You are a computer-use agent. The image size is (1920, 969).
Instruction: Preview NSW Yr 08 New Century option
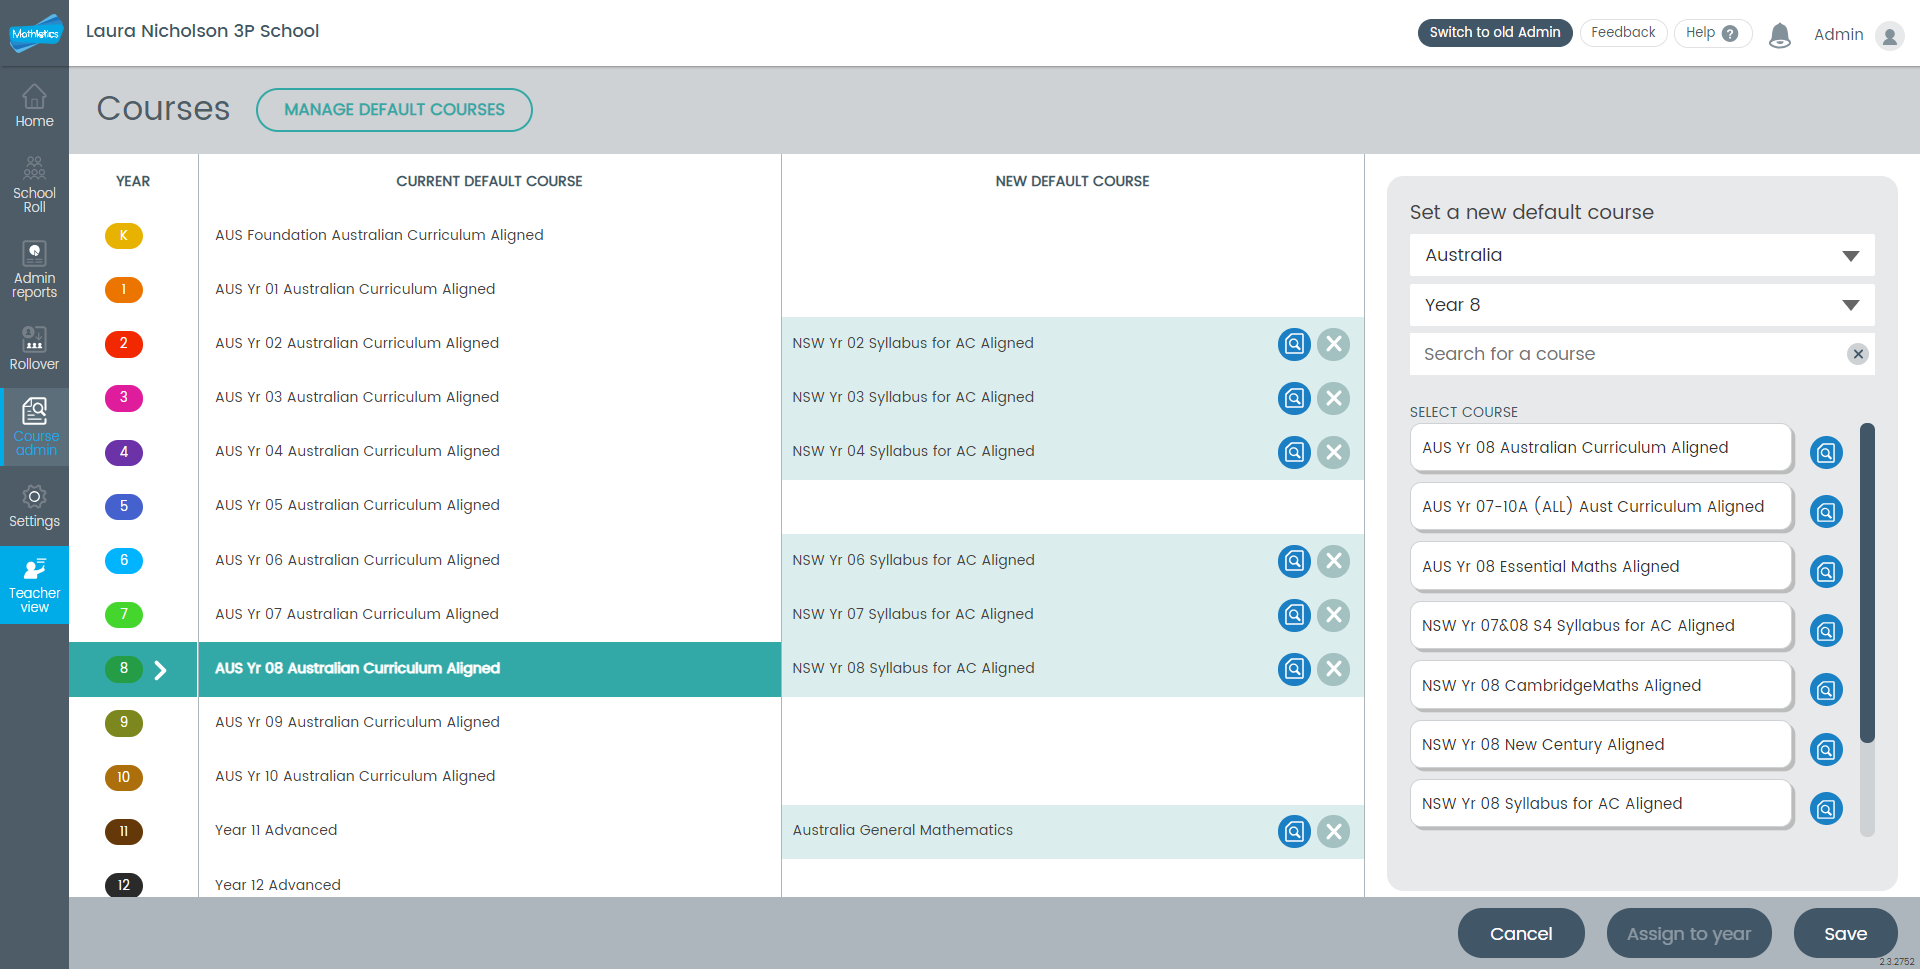point(1826,749)
